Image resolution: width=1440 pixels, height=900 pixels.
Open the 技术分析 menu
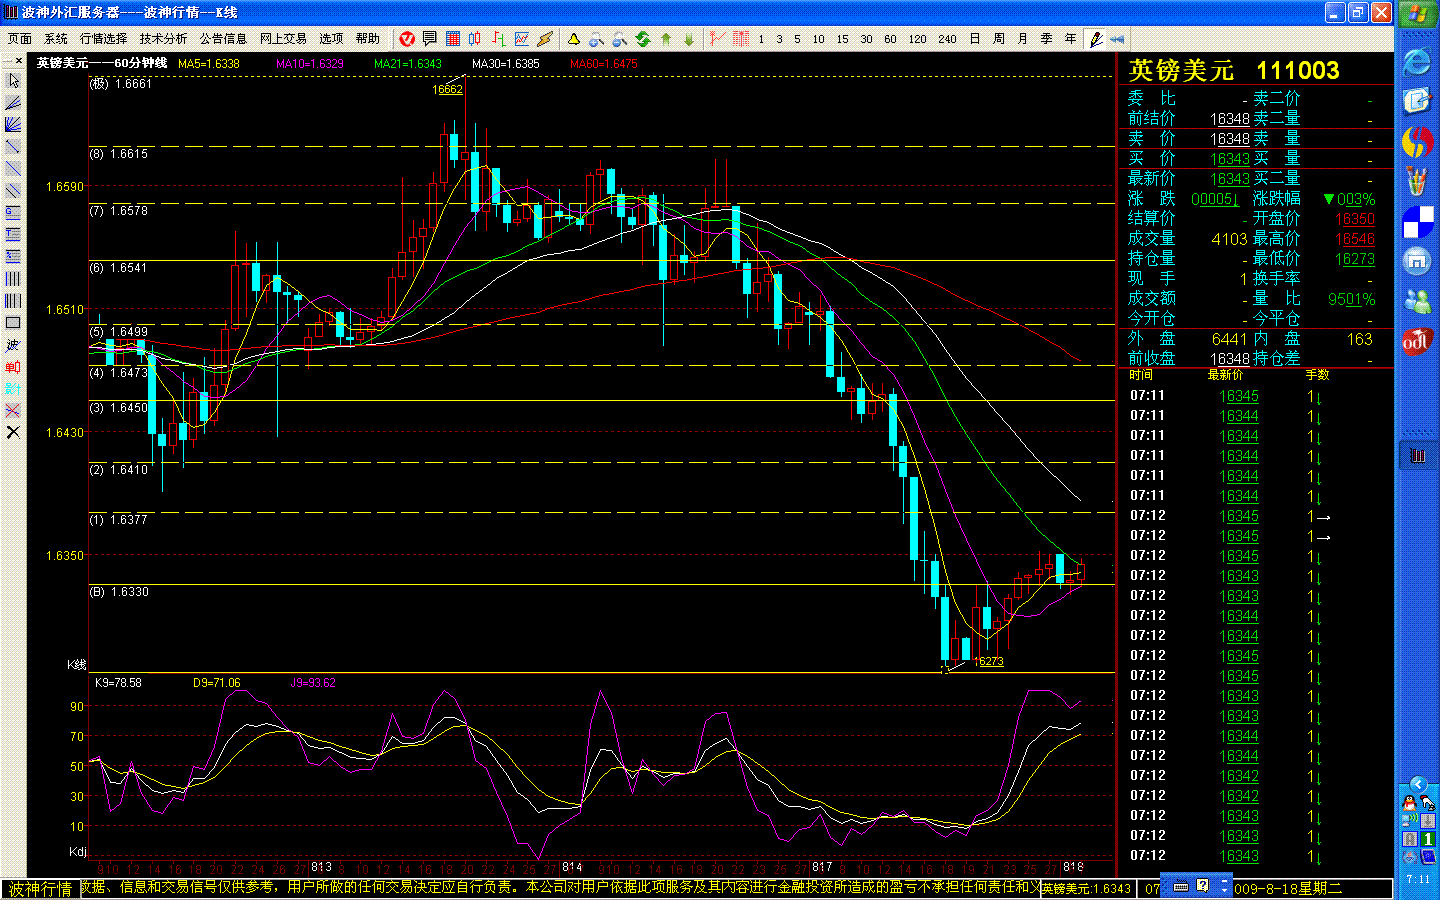click(x=164, y=39)
